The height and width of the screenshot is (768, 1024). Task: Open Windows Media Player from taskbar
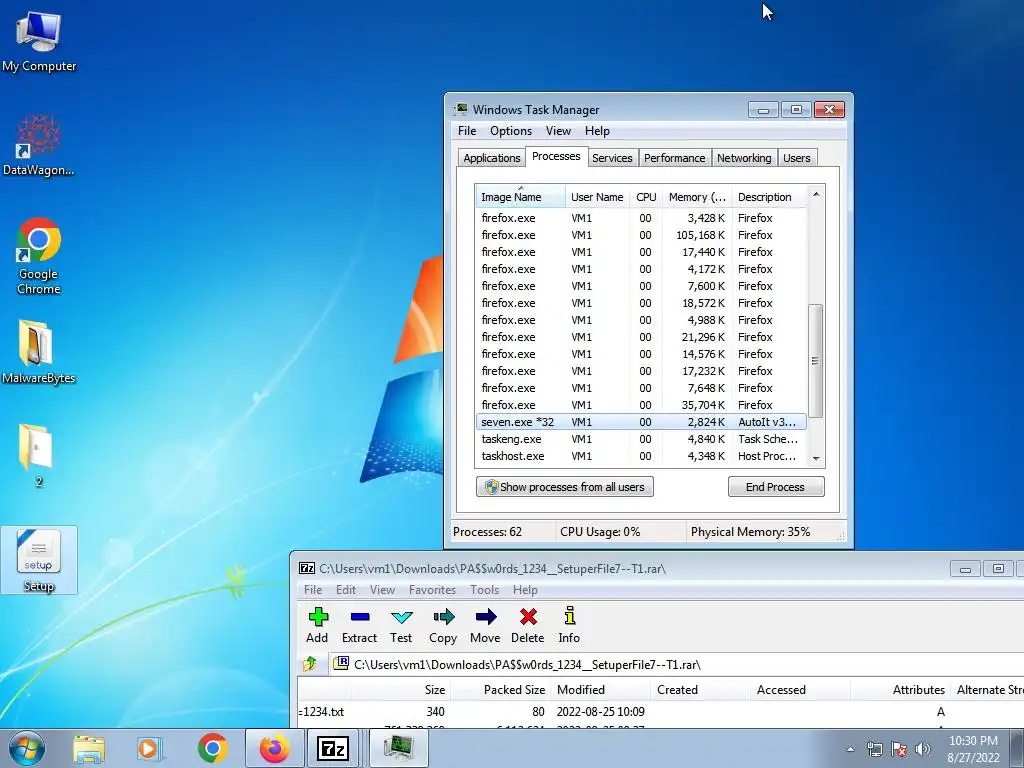150,748
